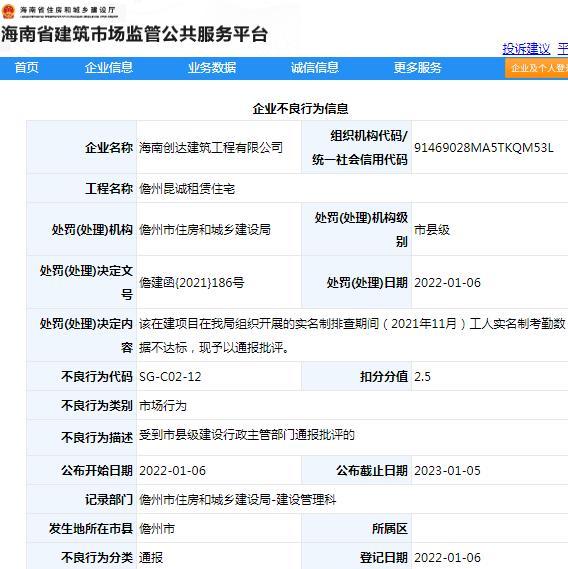Click the platform title 海南省建筑市场监管公共服务平台
Viewport: 568px width, 569px height.
point(134,34)
